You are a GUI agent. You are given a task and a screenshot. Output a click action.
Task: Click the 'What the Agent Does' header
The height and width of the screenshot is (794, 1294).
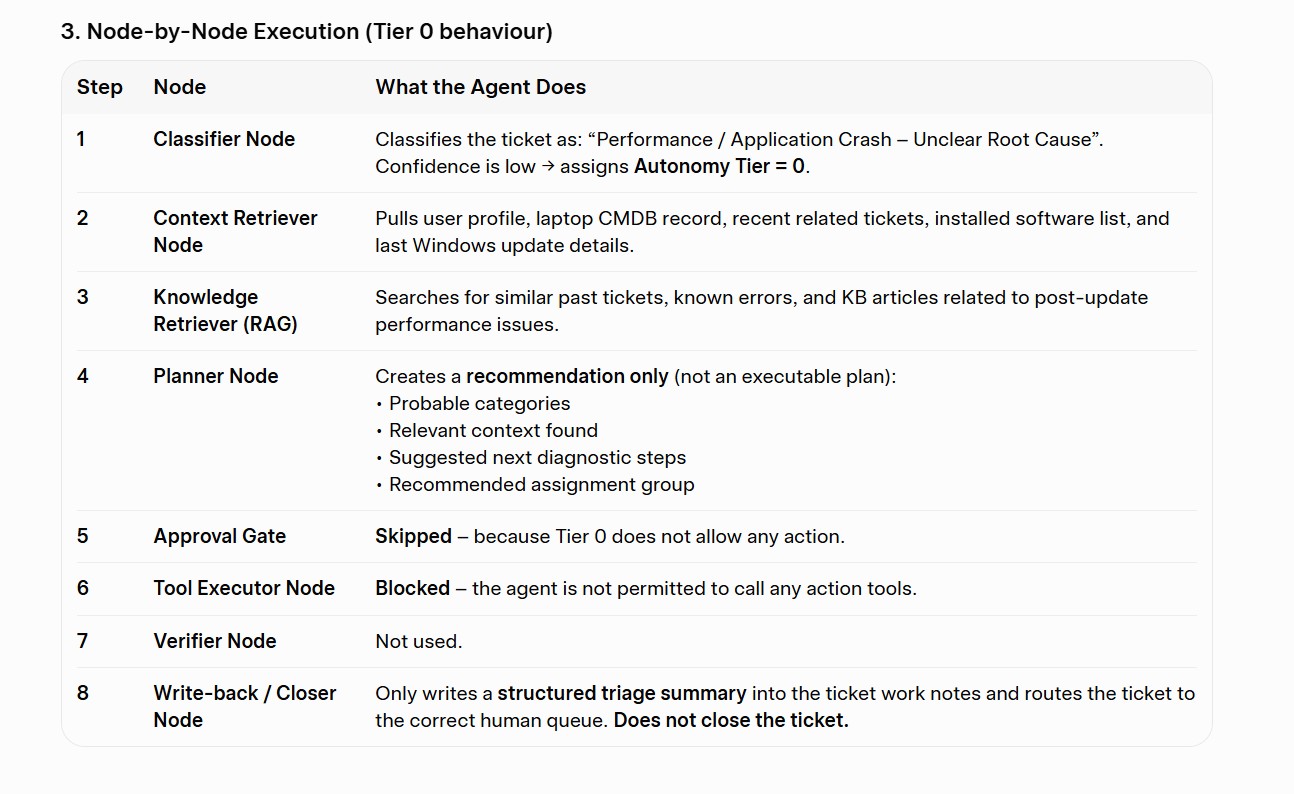click(x=481, y=87)
